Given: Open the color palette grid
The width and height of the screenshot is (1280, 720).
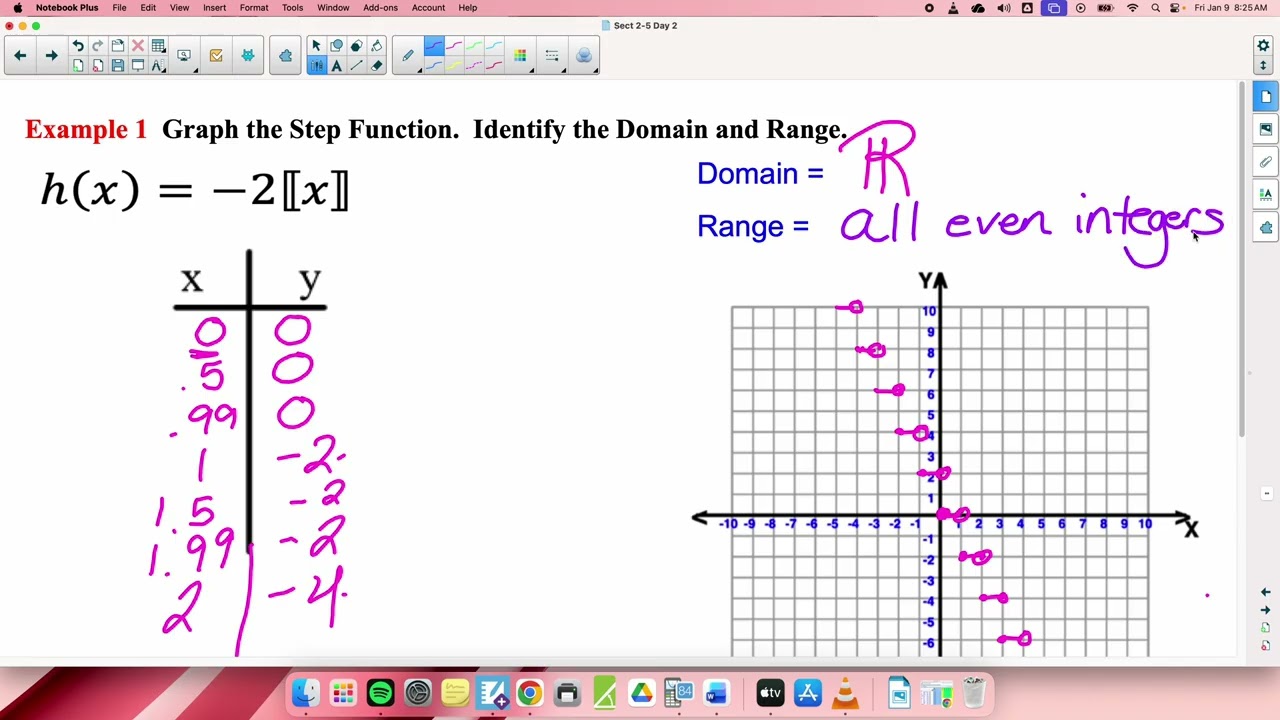Looking at the screenshot, I should 520,55.
